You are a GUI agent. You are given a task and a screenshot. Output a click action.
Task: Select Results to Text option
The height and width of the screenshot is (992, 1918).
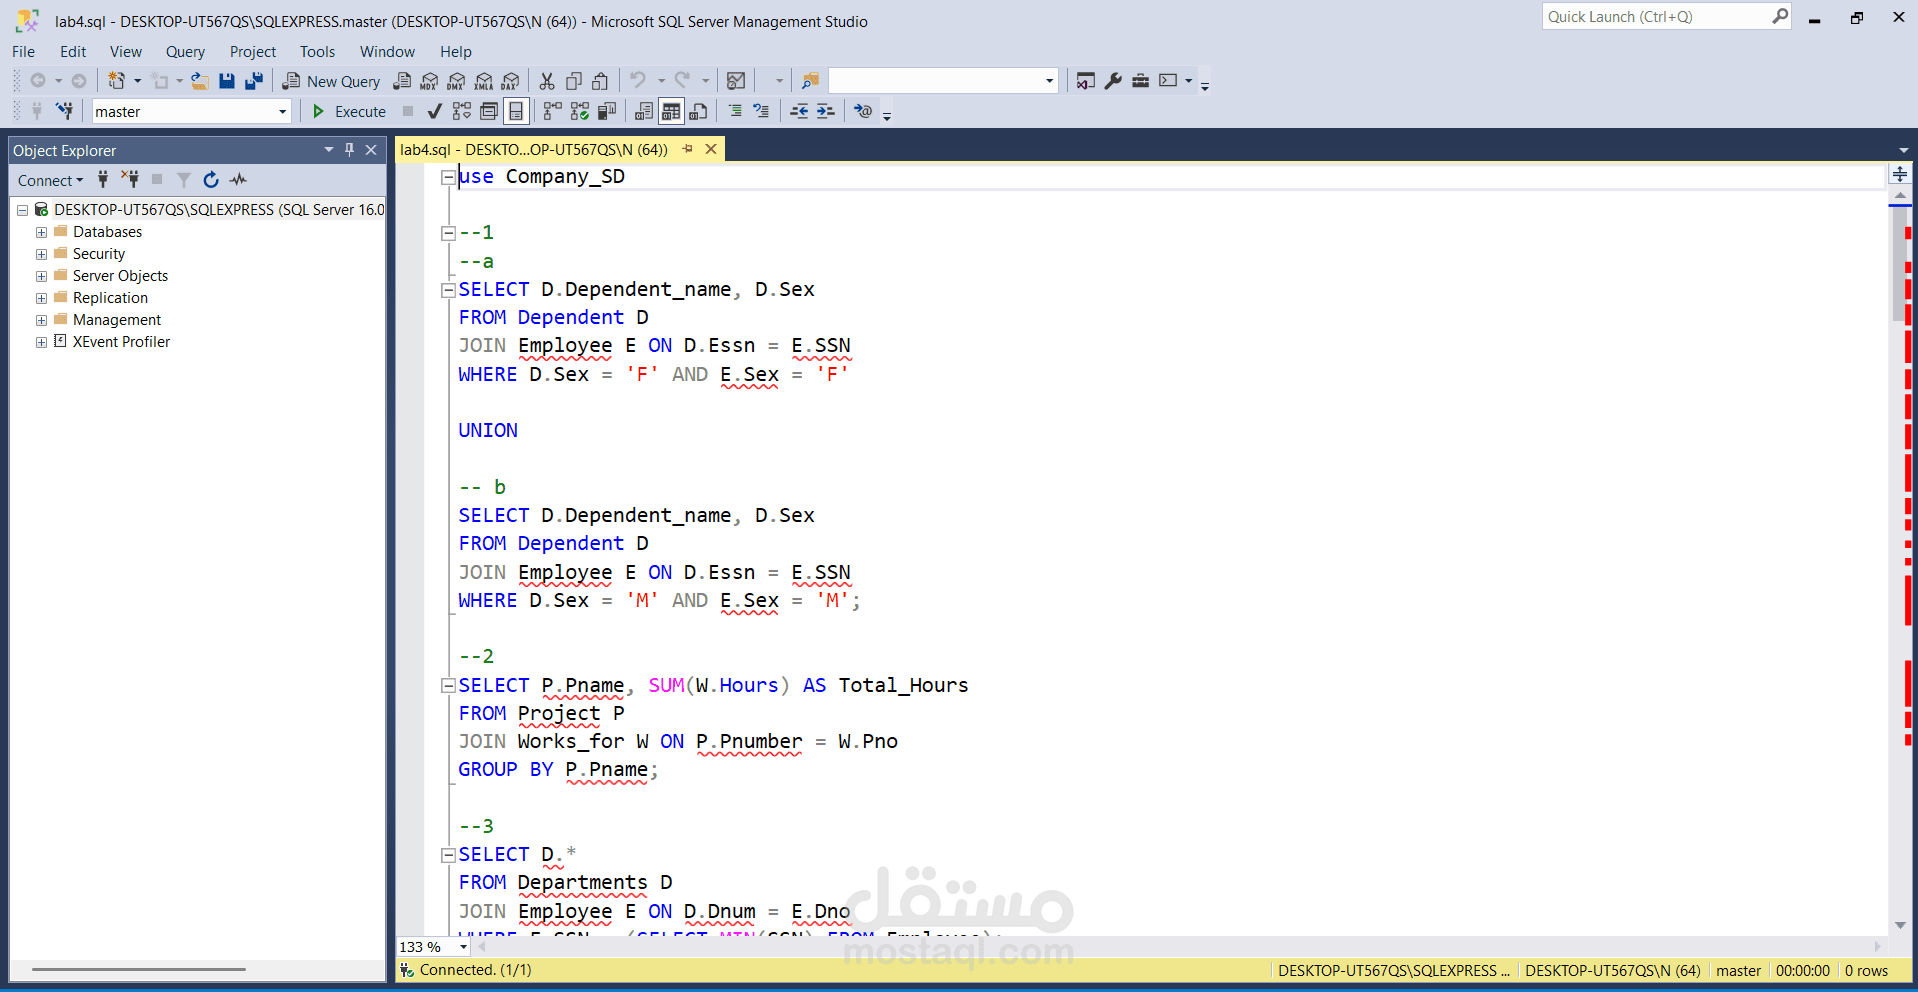pyautogui.click(x=644, y=111)
